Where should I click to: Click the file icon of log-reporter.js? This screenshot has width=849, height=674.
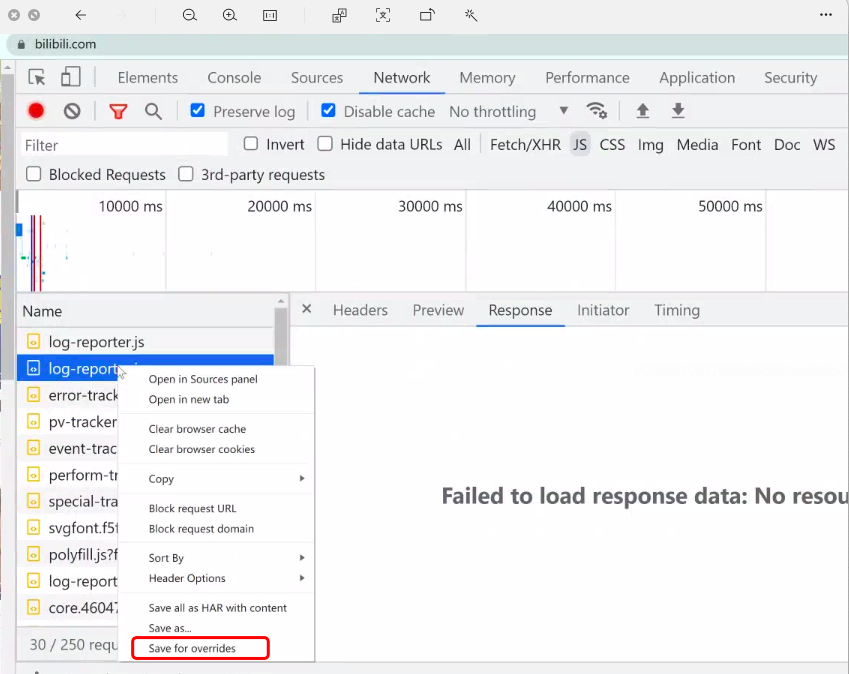tap(34, 342)
